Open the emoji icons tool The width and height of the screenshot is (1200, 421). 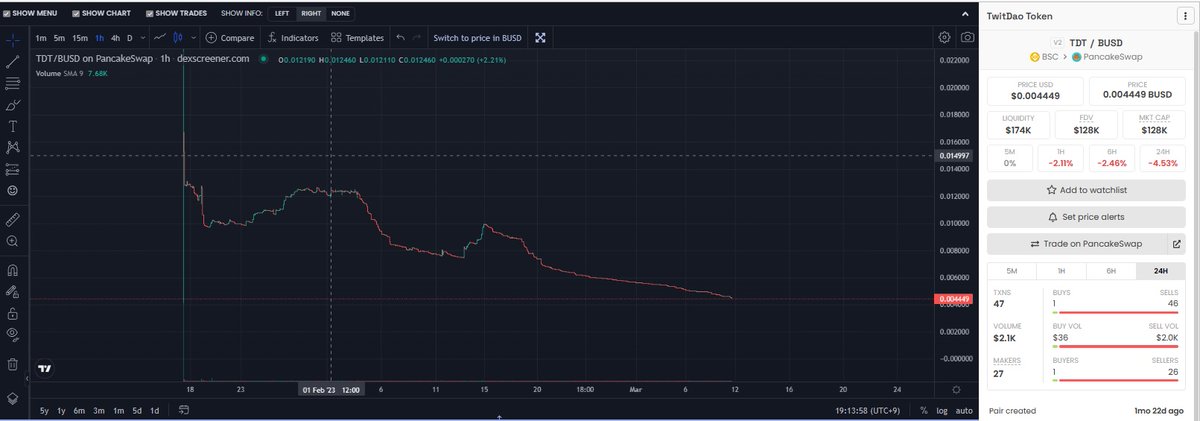(13, 190)
